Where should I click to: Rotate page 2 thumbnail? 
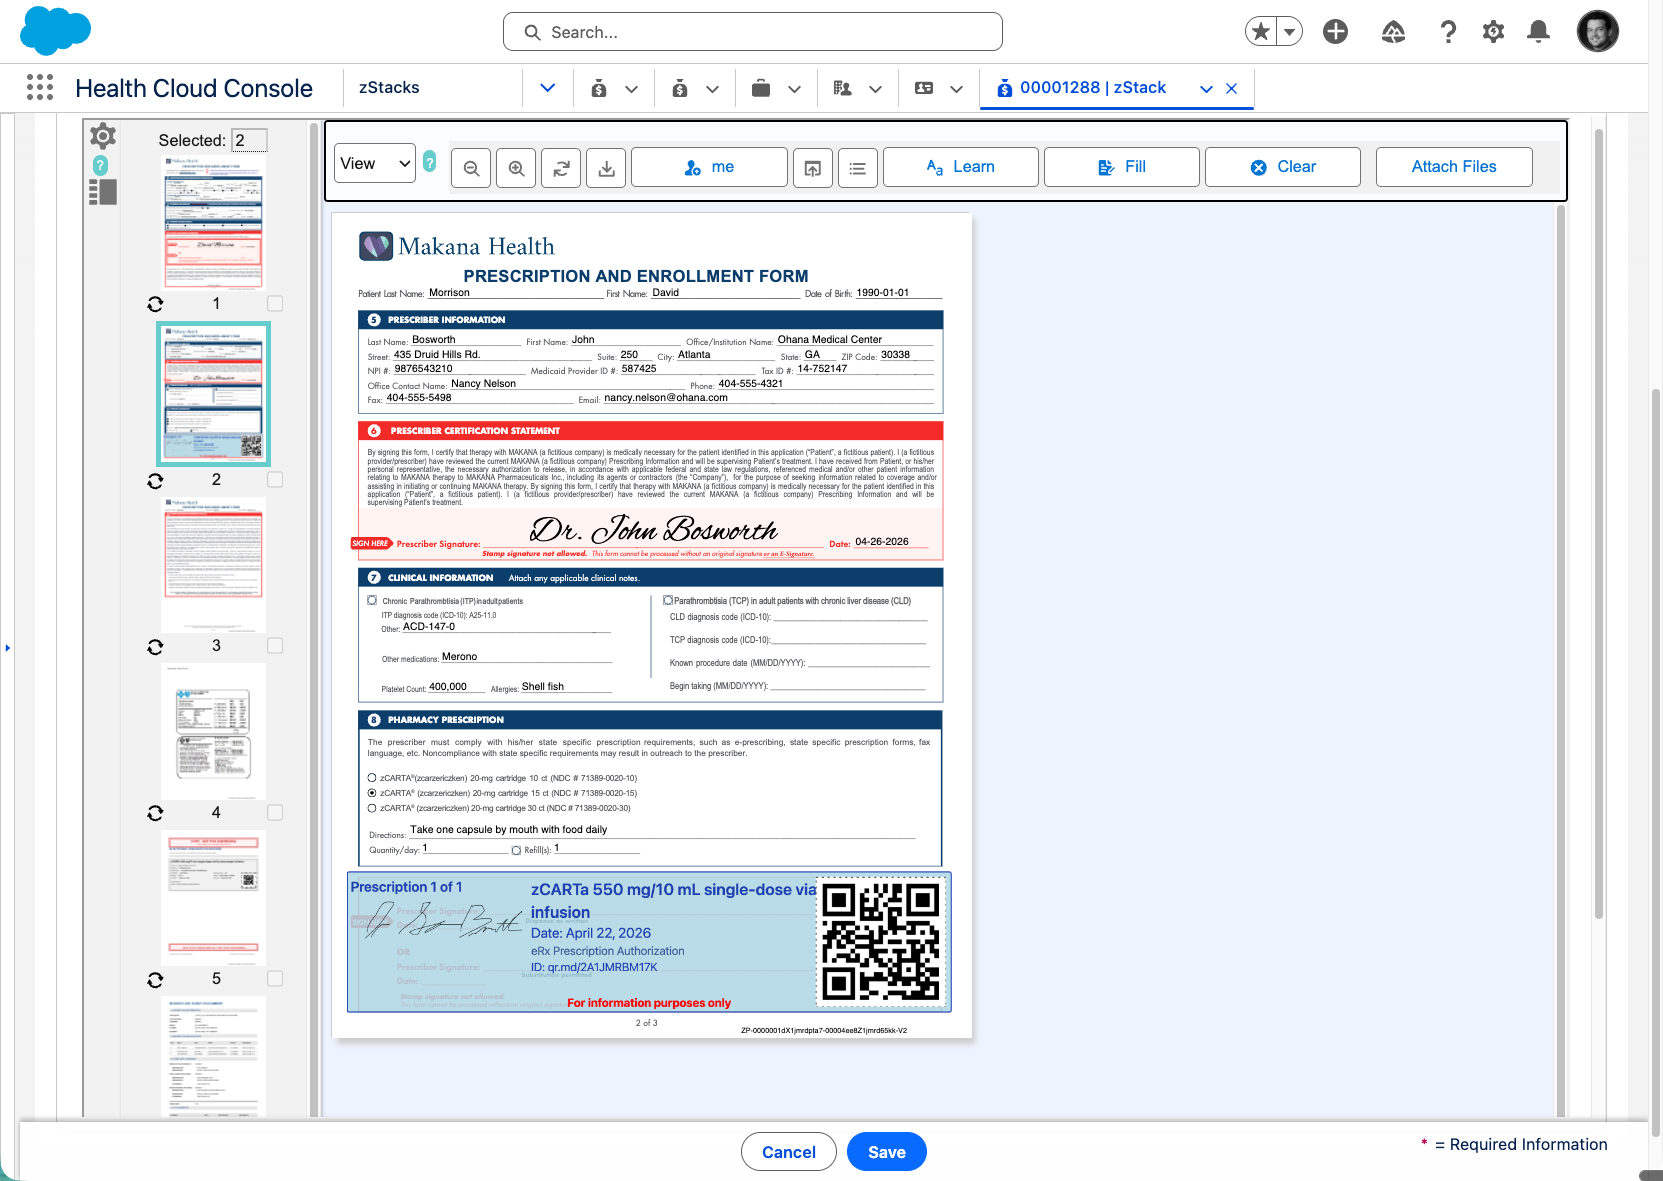tap(155, 481)
